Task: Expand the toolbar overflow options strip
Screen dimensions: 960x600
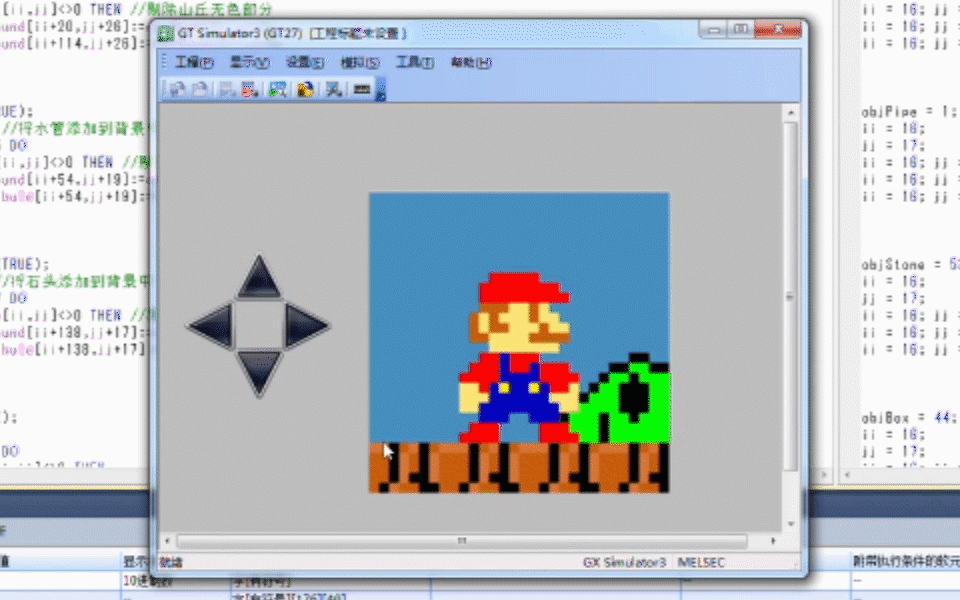Action: [381, 89]
